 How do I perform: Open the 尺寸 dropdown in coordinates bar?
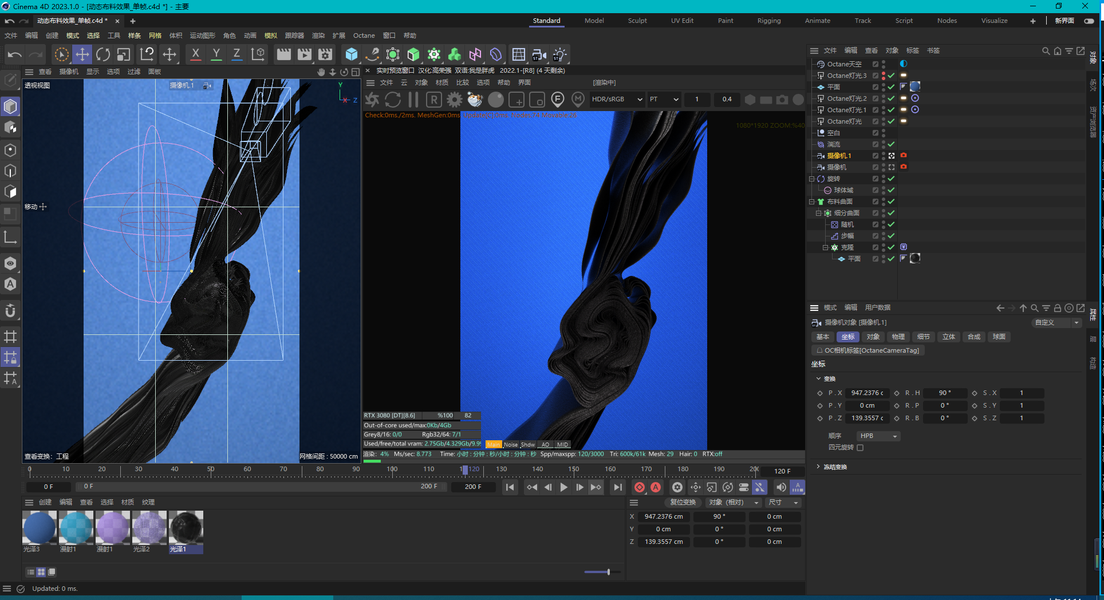click(783, 503)
